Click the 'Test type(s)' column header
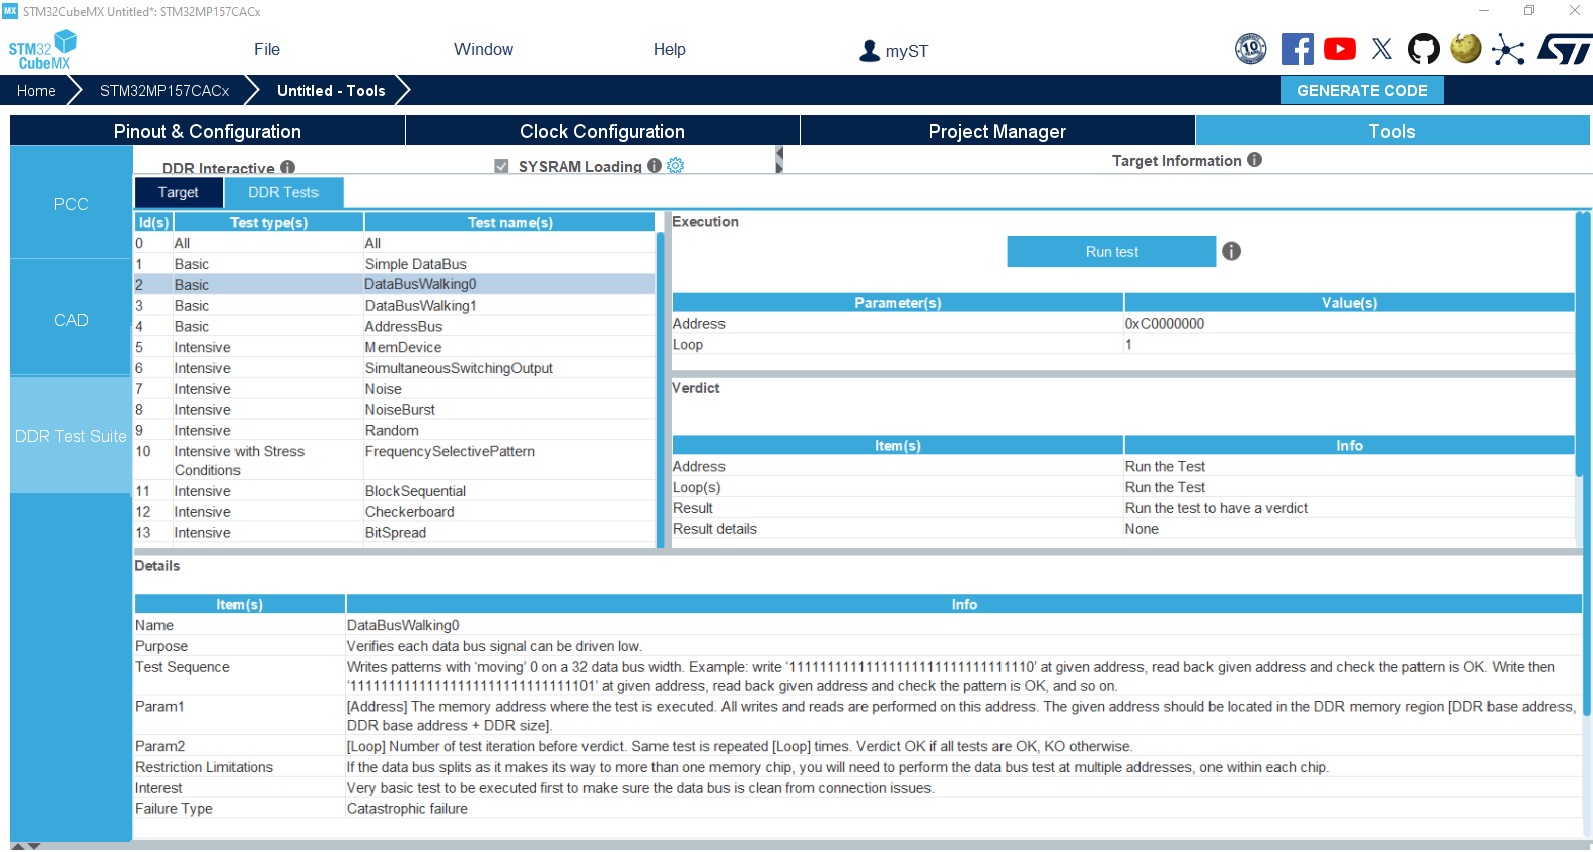 click(x=268, y=222)
